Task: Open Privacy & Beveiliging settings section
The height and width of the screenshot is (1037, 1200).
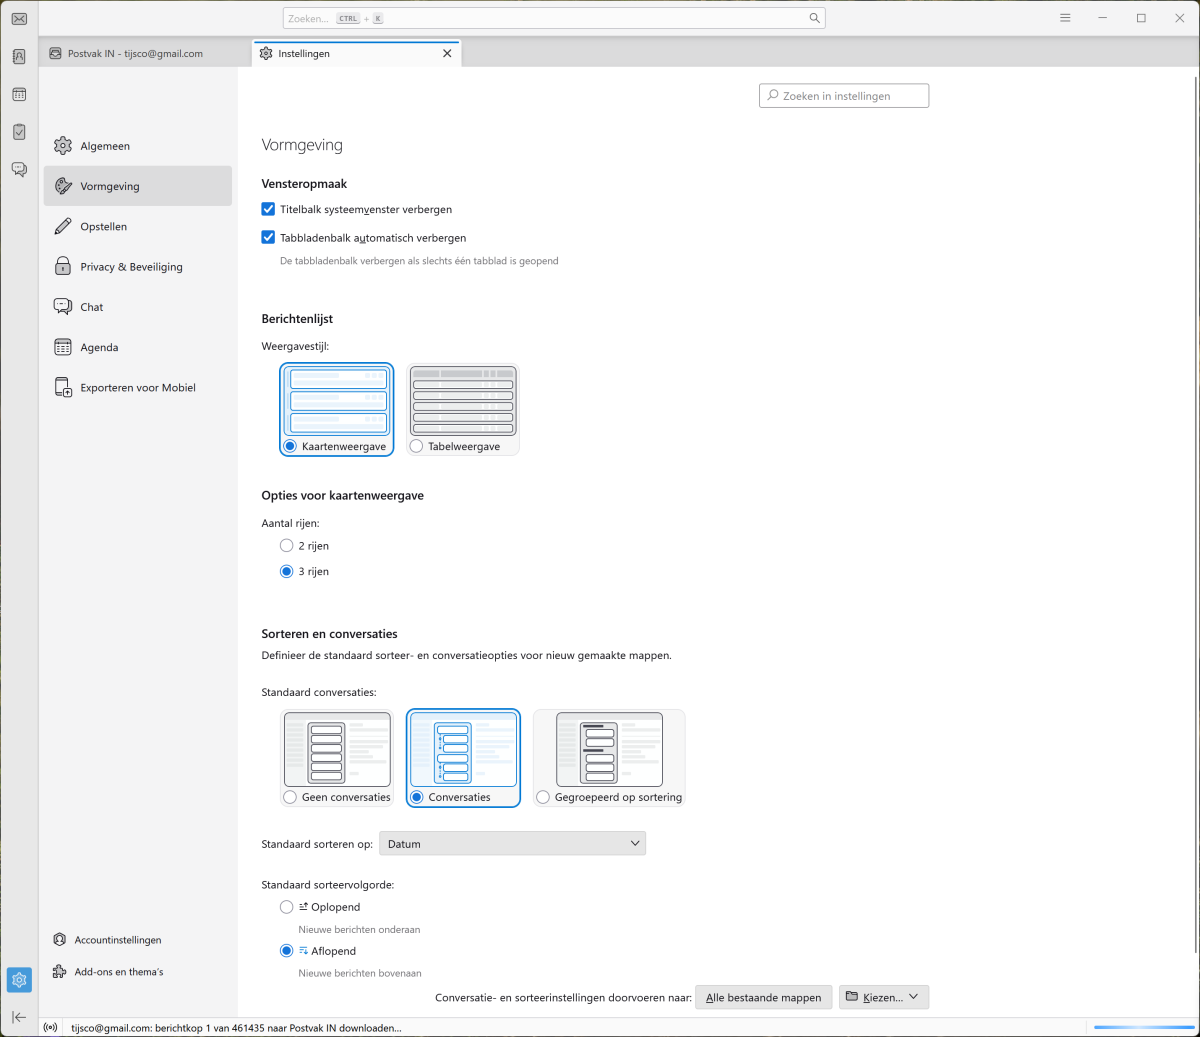Action: (x=131, y=267)
